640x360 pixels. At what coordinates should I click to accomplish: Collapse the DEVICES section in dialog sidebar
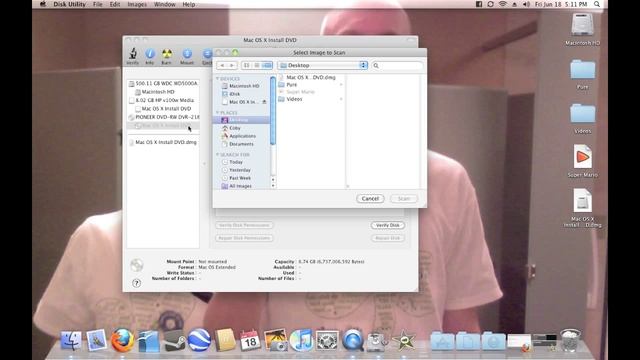[218, 78]
